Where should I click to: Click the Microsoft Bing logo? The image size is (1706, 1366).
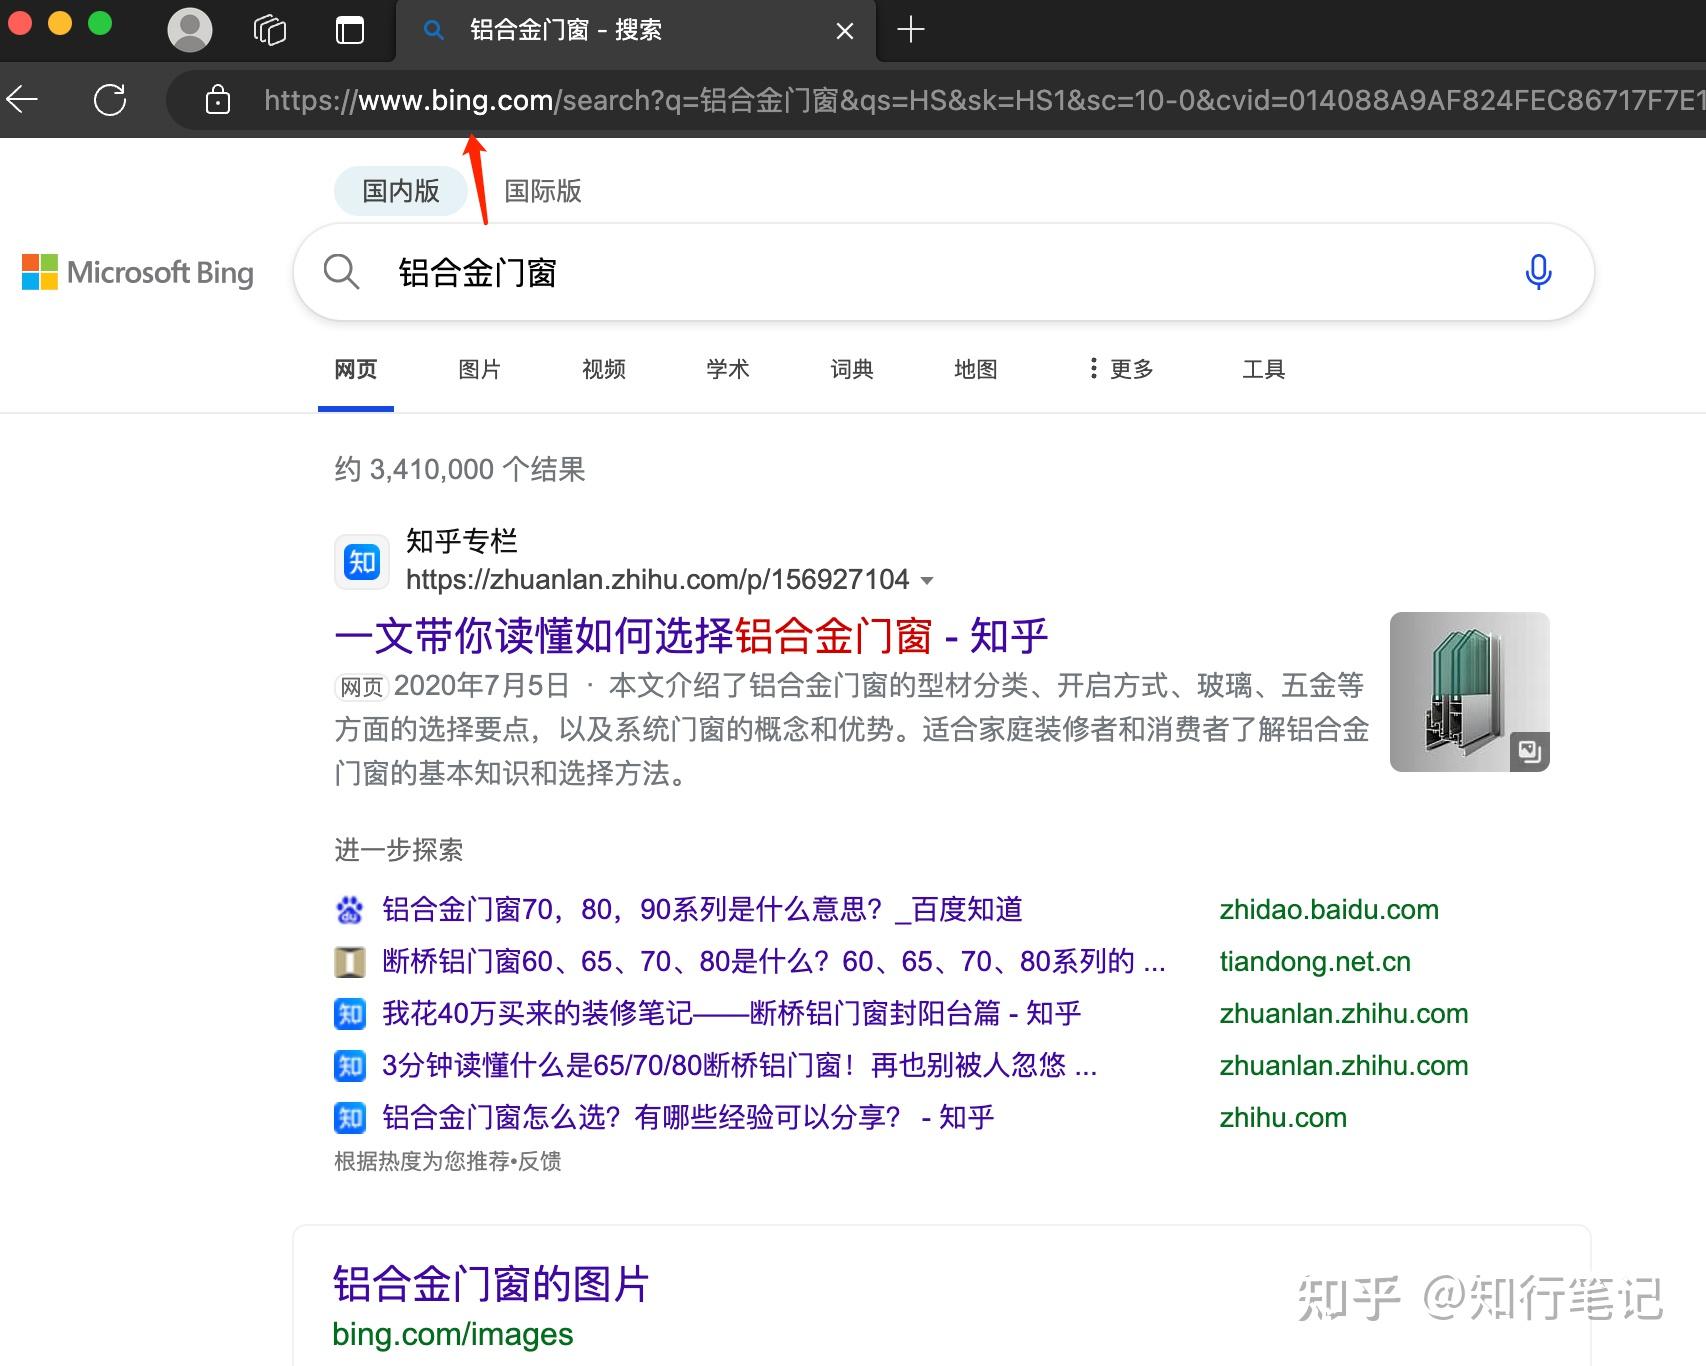click(x=138, y=272)
